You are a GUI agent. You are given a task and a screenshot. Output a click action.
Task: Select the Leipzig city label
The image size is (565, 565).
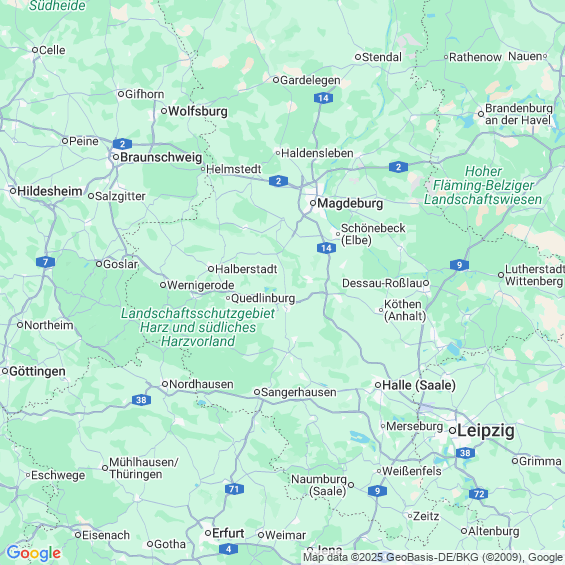(x=486, y=431)
